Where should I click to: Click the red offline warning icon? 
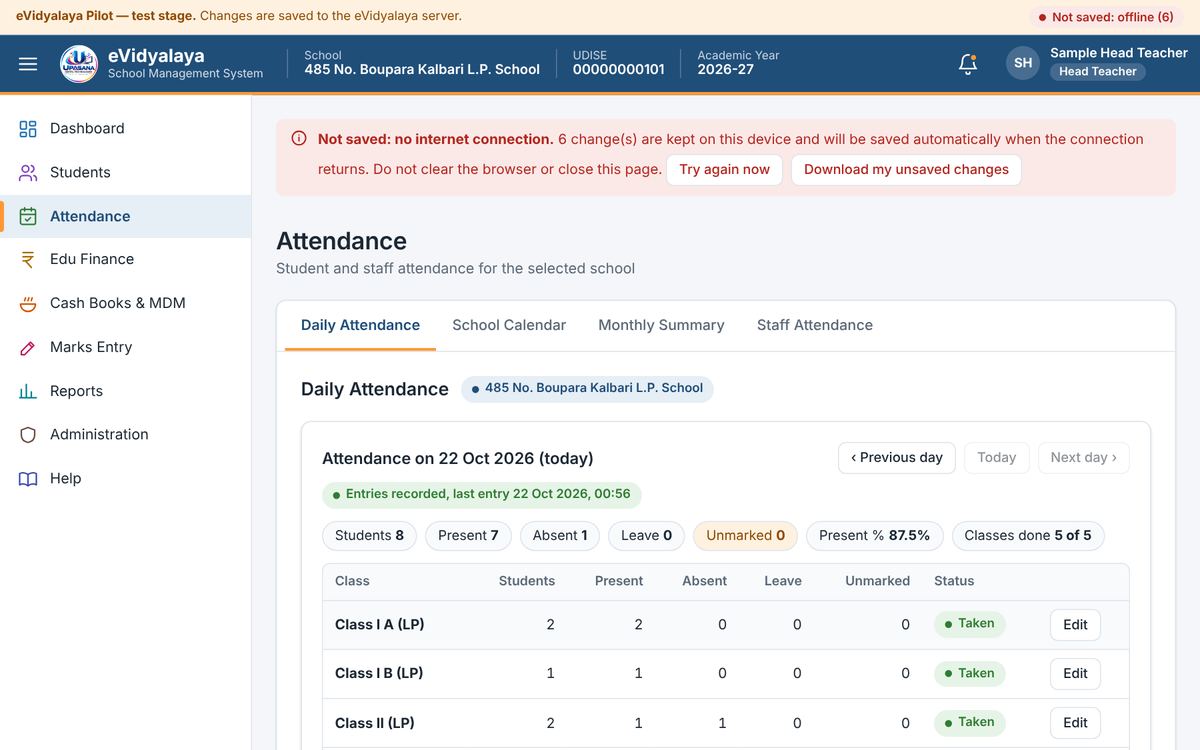click(299, 139)
